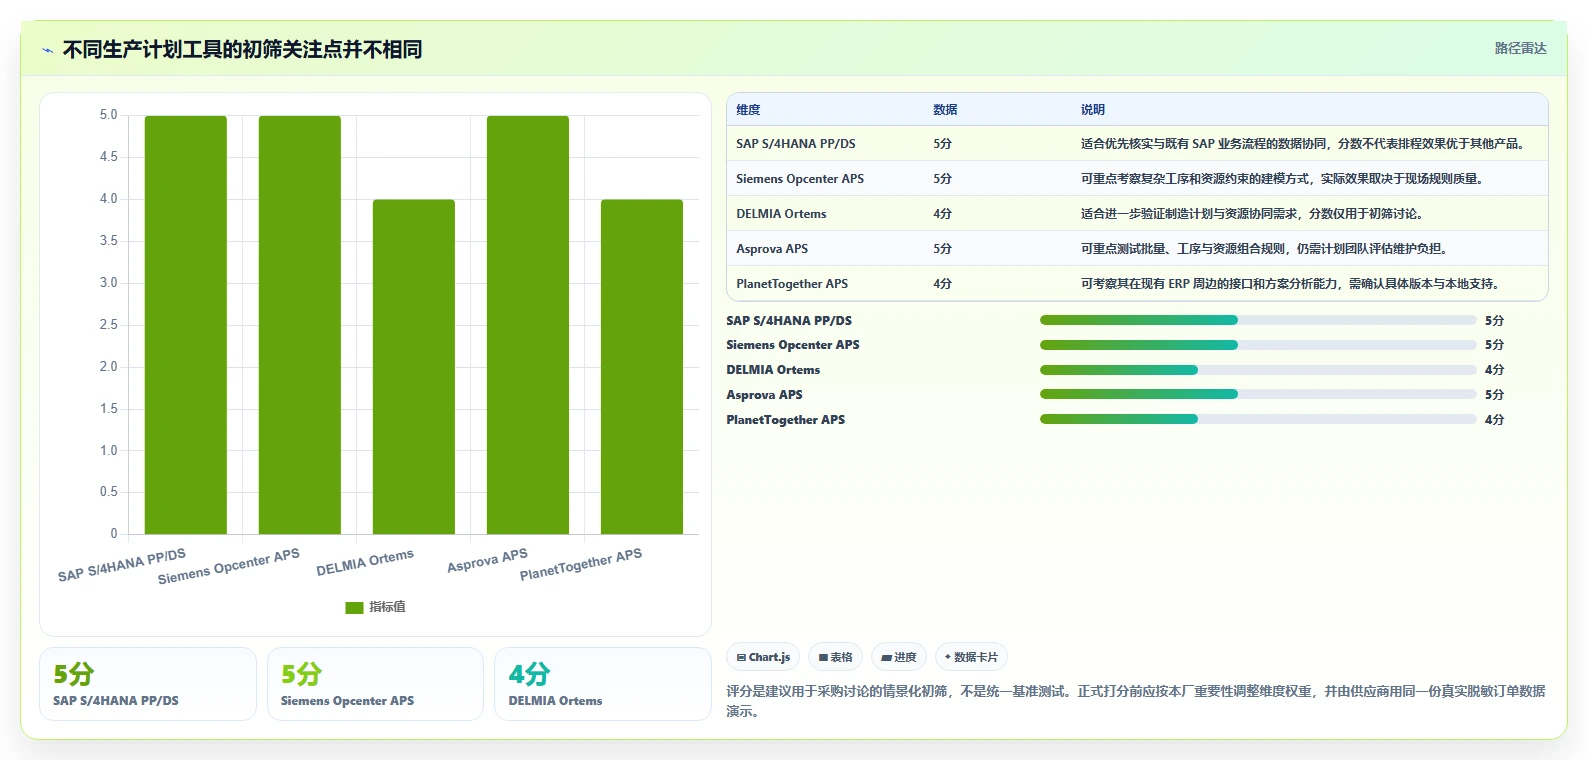Click the 2.5 tick on the chart's y-axis
The width and height of the screenshot is (1588, 760).
click(x=108, y=325)
